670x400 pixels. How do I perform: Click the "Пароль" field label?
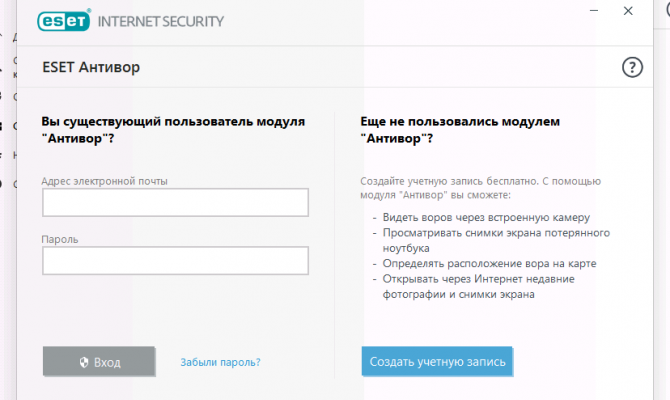(60, 240)
